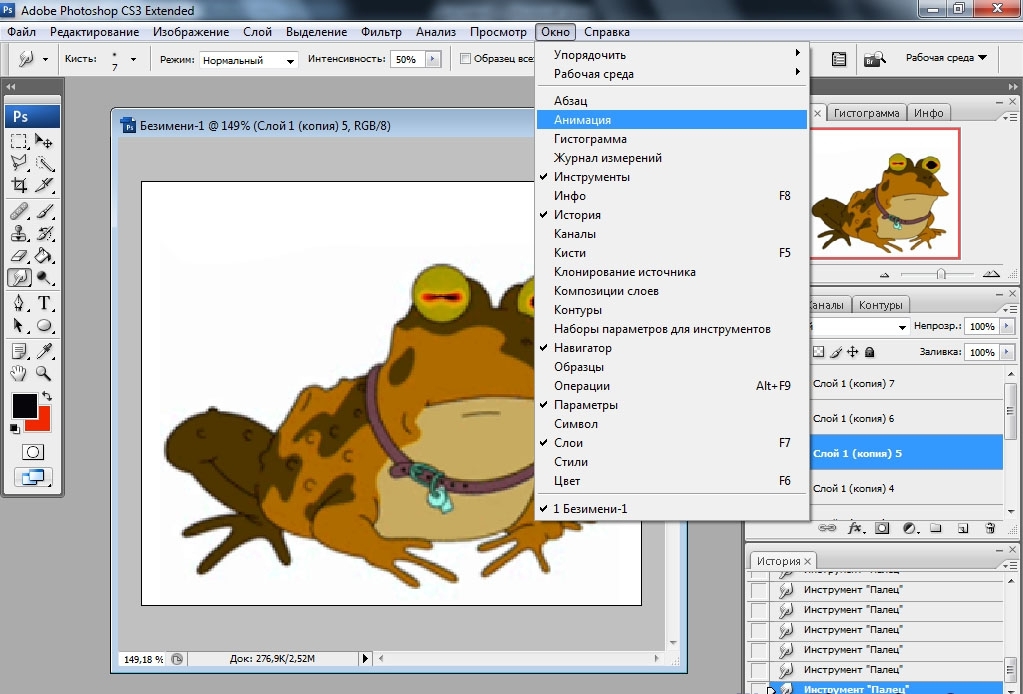Image resolution: width=1023 pixels, height=694 pixels.
Task: Switch to the Контуры tab
Action: point(880,305)
